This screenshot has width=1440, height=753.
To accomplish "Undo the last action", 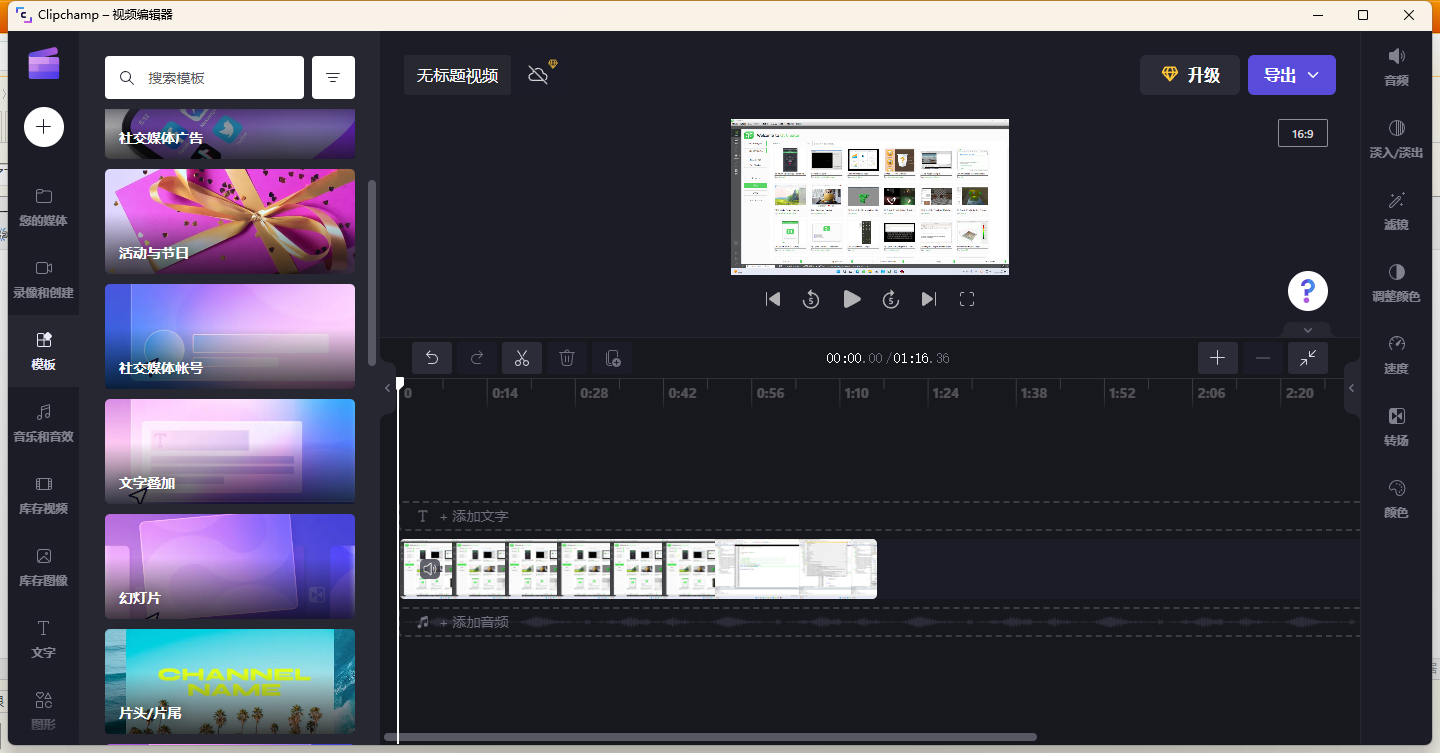I will [x=432, y=358].
